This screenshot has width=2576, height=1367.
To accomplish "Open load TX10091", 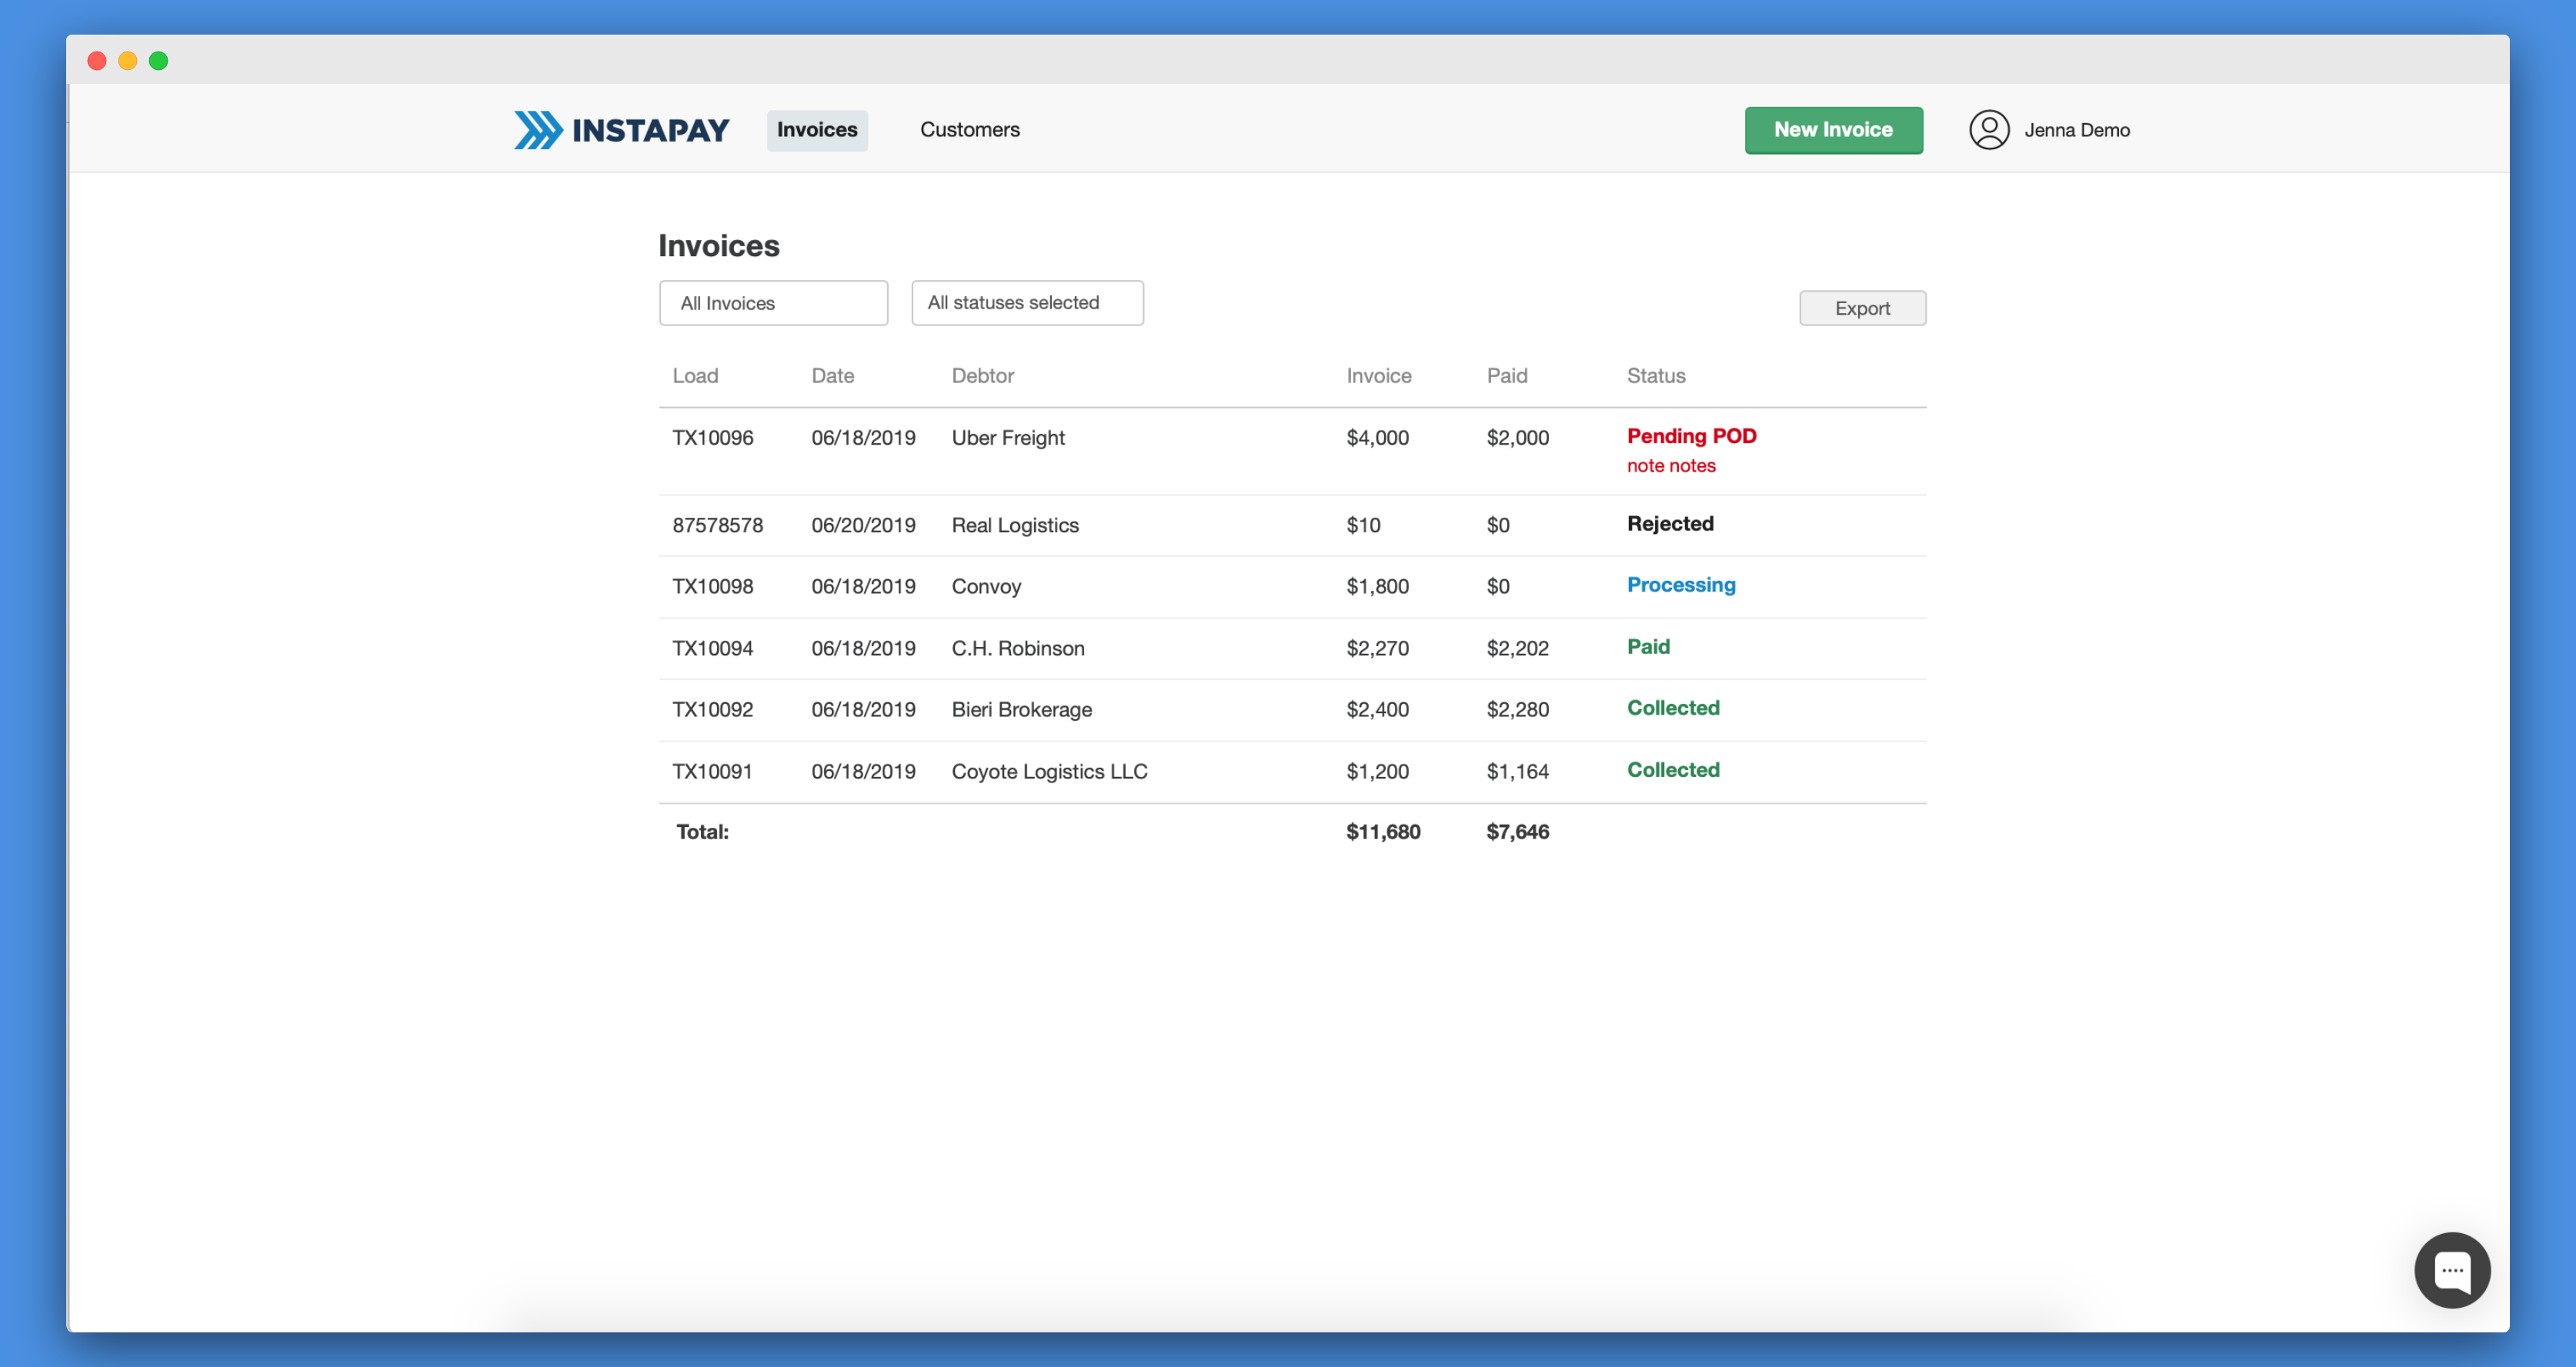I will tap(712, 772).
